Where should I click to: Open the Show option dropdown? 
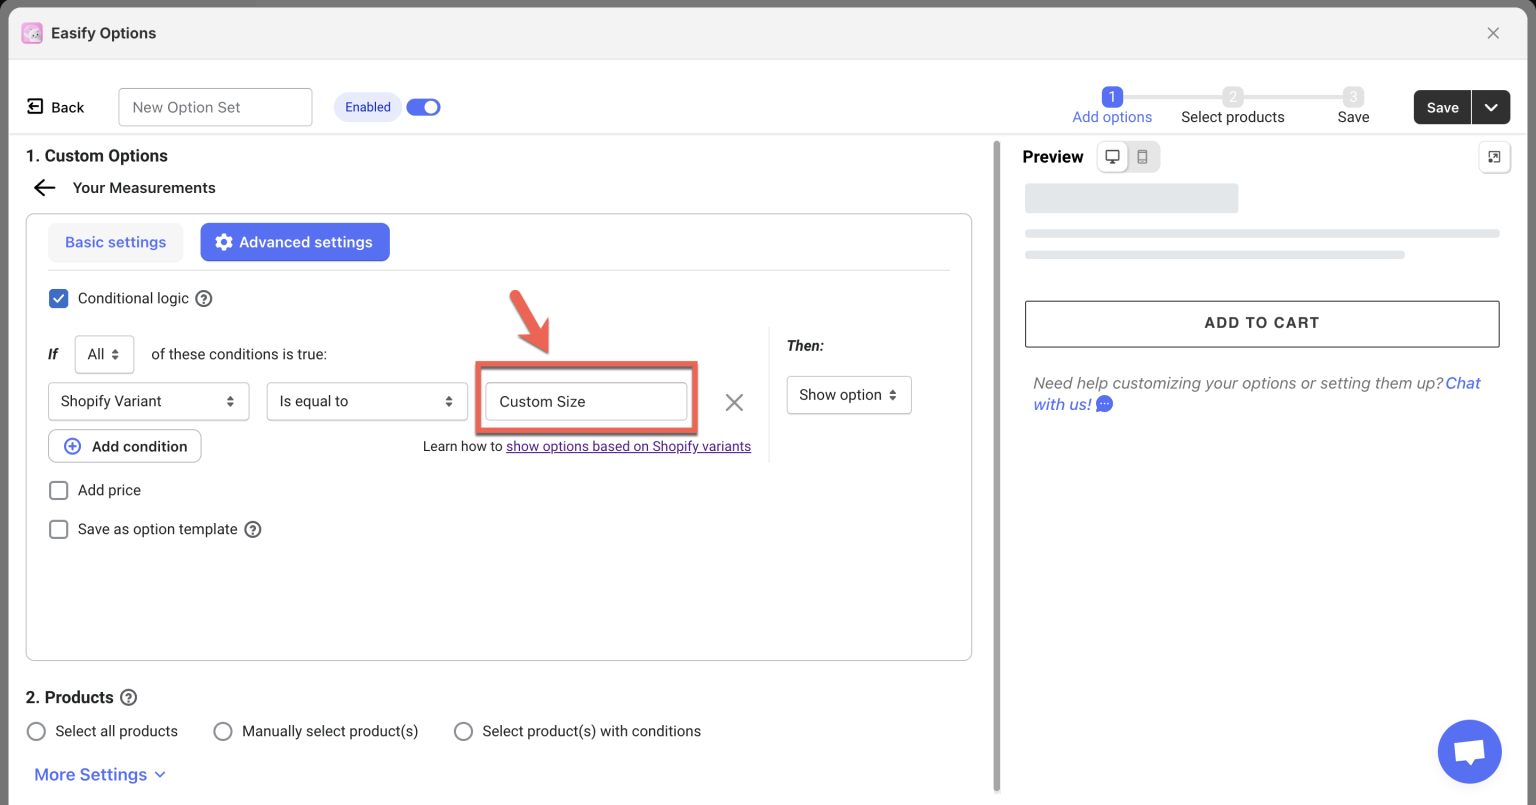848,395
